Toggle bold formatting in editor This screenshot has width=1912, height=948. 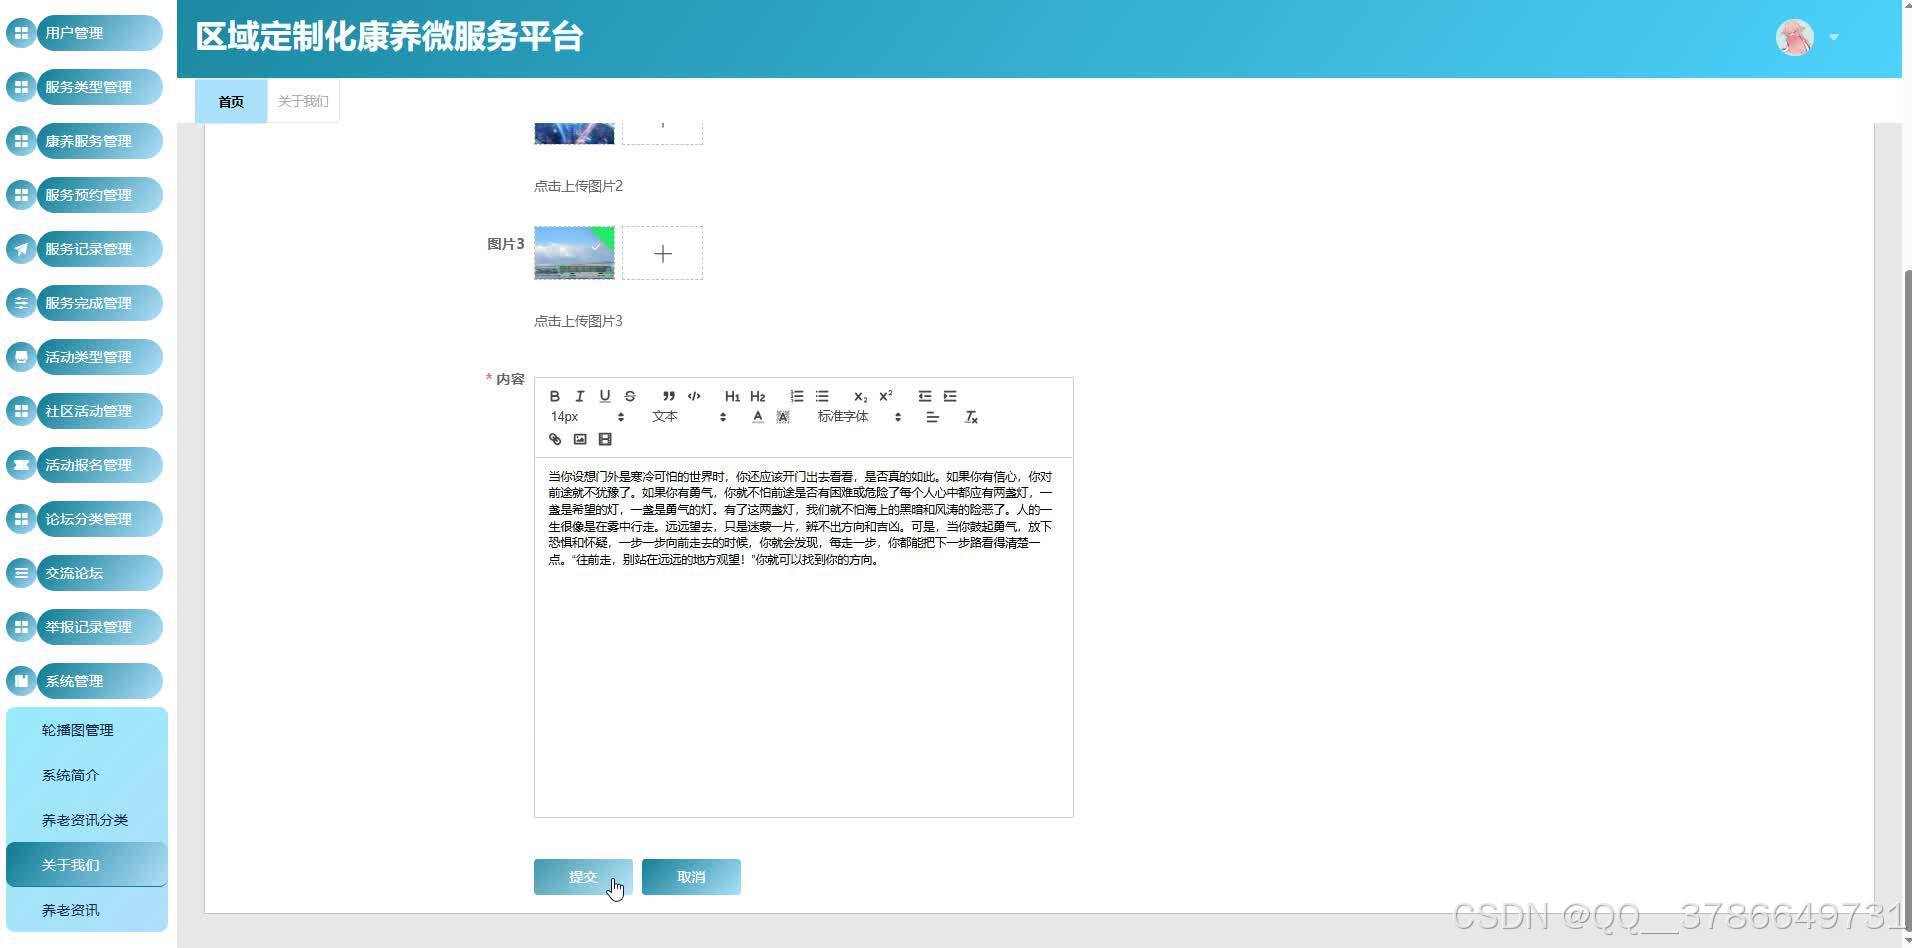point(555,396)
